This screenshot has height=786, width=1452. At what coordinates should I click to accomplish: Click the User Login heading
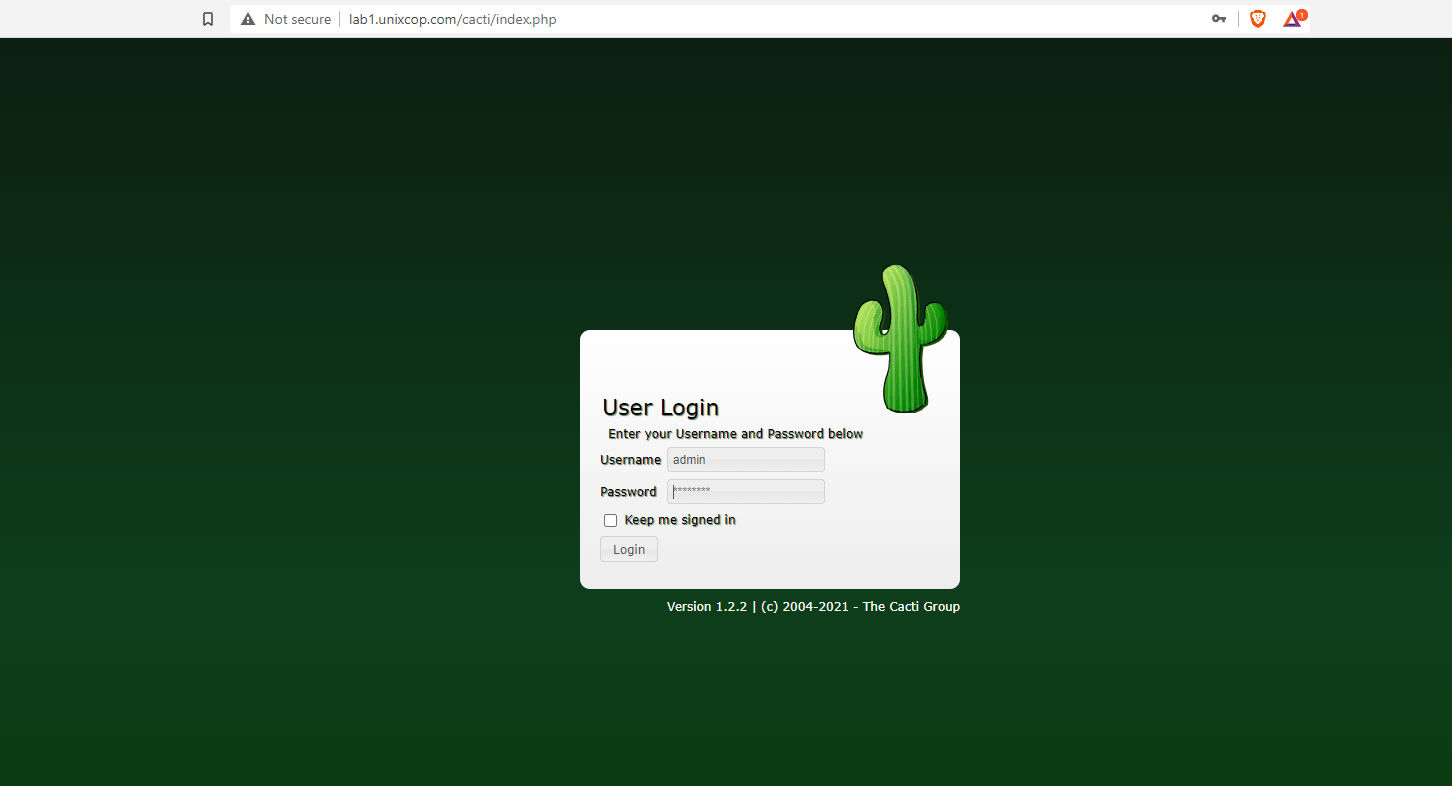click(x=660, y=407)
